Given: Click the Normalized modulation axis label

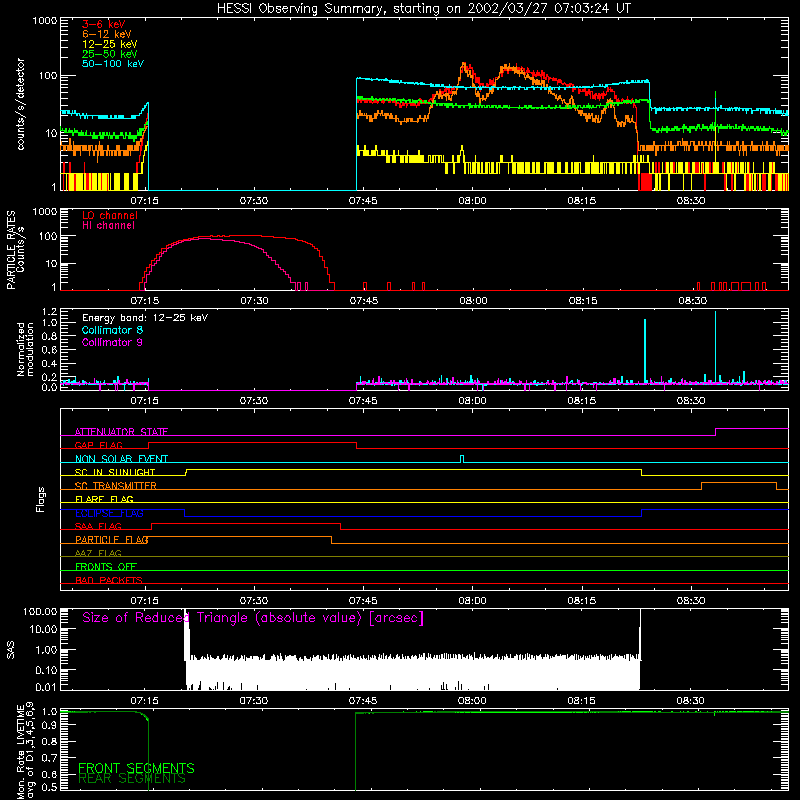Looking at the screenshot, I should click(24, 349).
